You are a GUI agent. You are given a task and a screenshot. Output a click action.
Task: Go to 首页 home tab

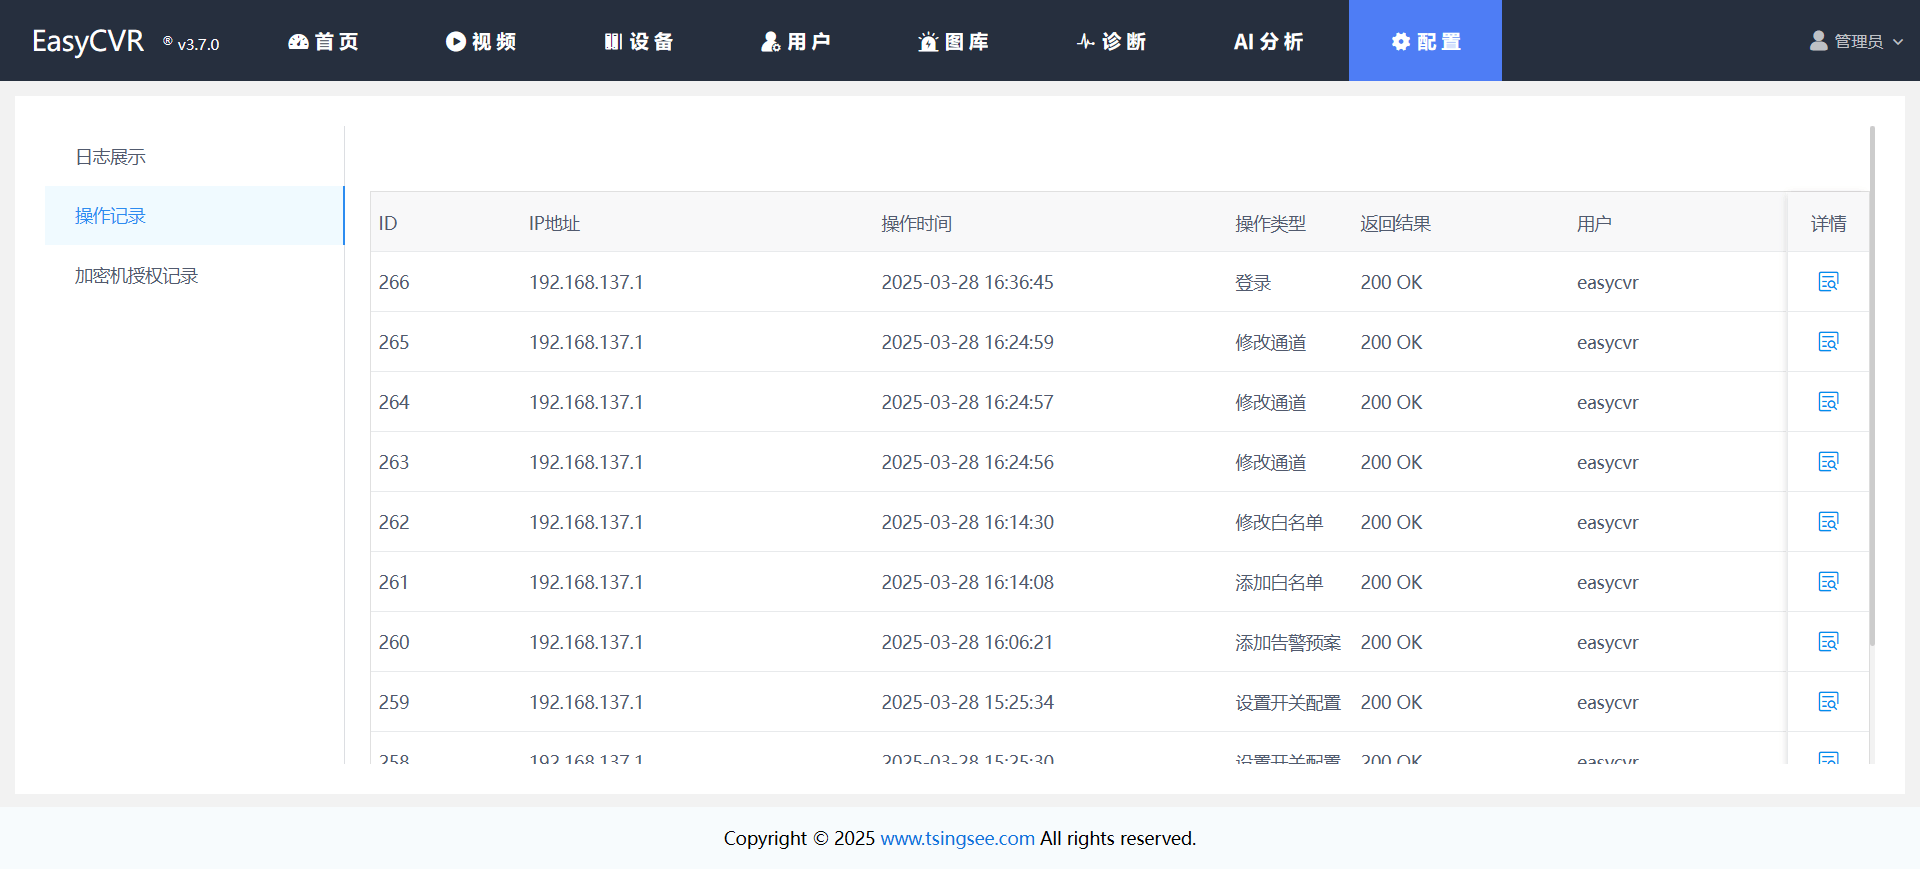point(323,41)
